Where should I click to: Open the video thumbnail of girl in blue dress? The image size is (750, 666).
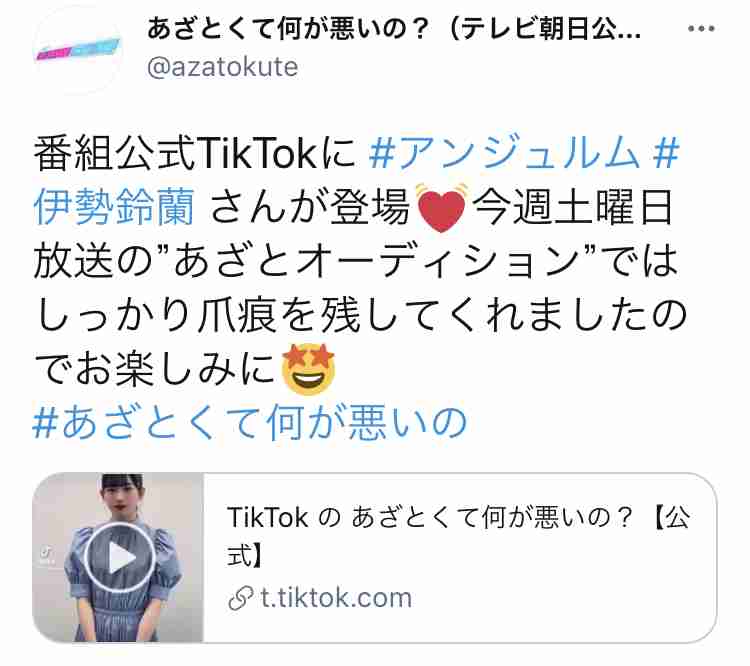point(118,557)
